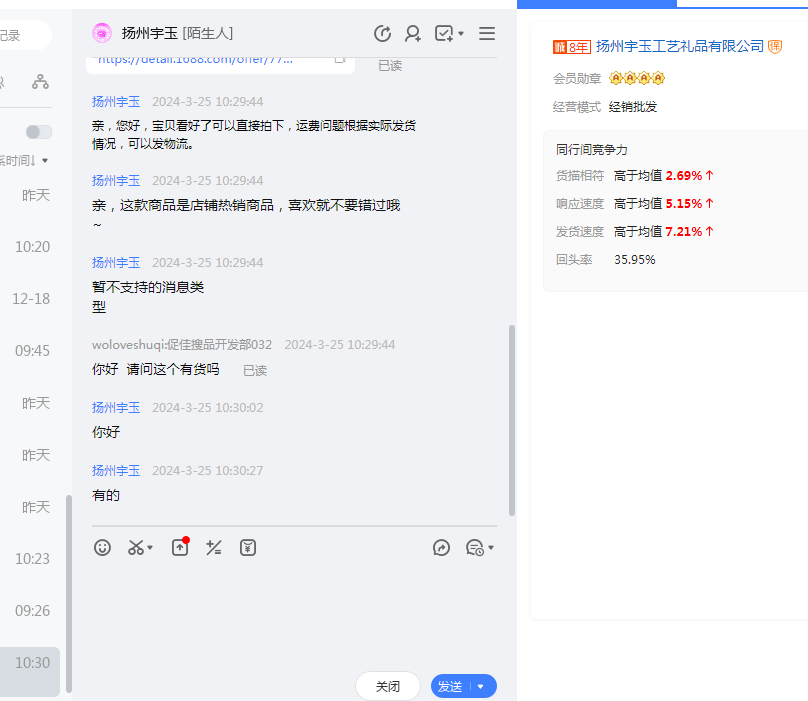Click the organization structure icon in sidebar

pyautogui.click(x=40, y=81)
